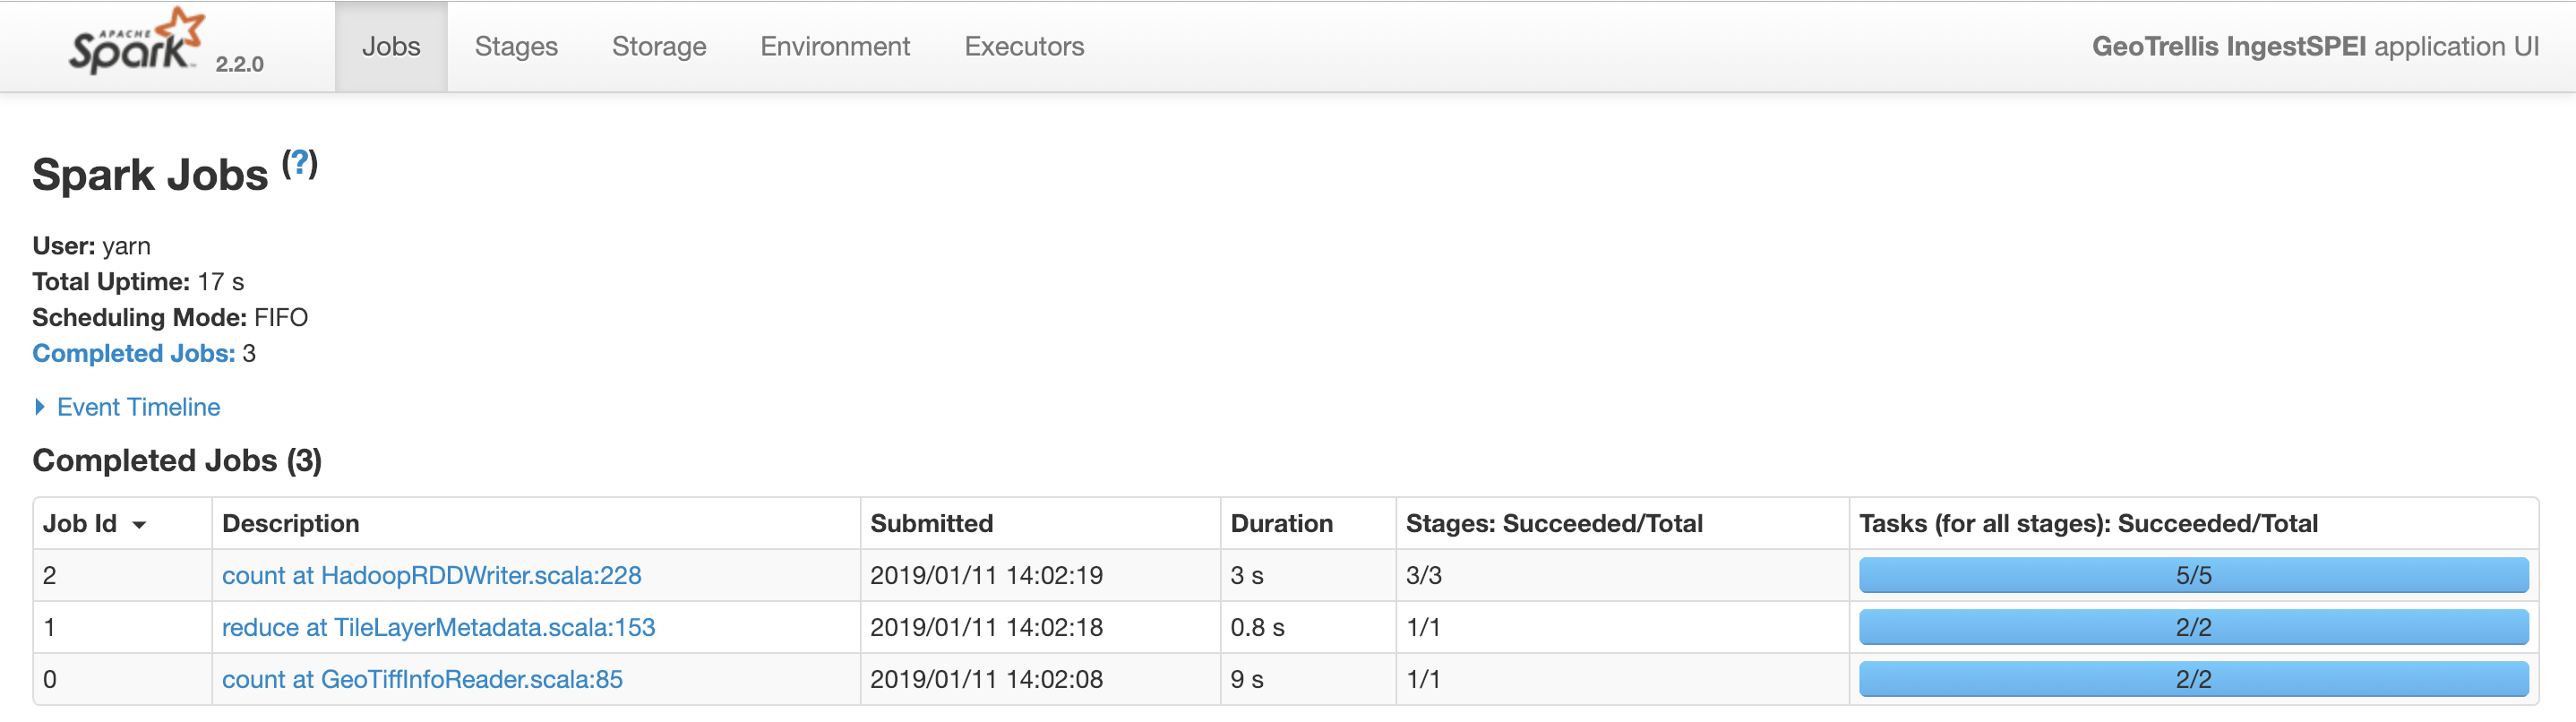Image resolution: width=2576 pixels, height=722 pixels.
Task: Sort jobs by the Description column header
Action: pos(290,523)
